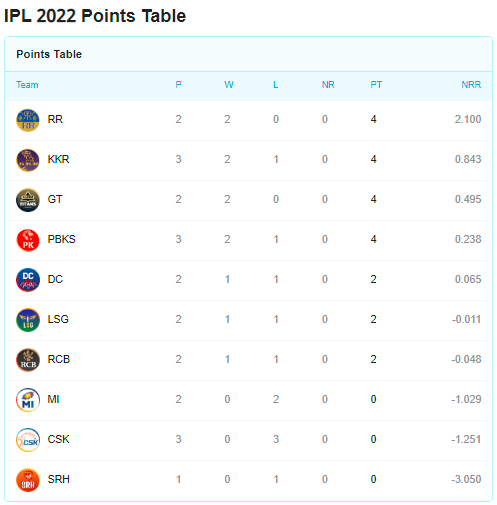Click the Team column header
Viewport: 497px width, 505px height.
[27, 85]
